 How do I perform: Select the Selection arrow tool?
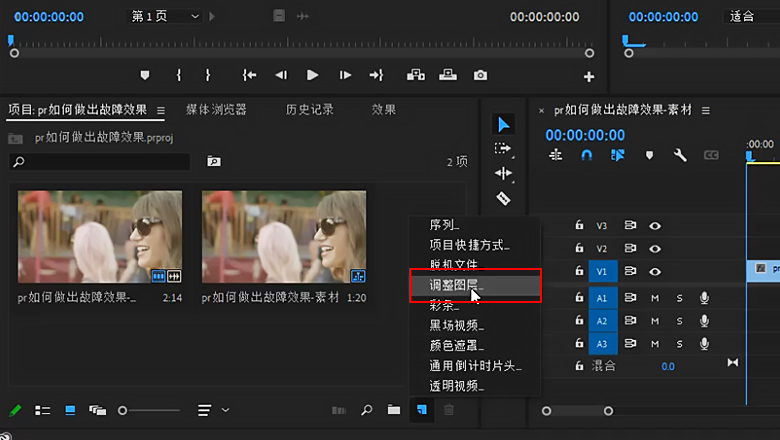click(x=503, y=124)
